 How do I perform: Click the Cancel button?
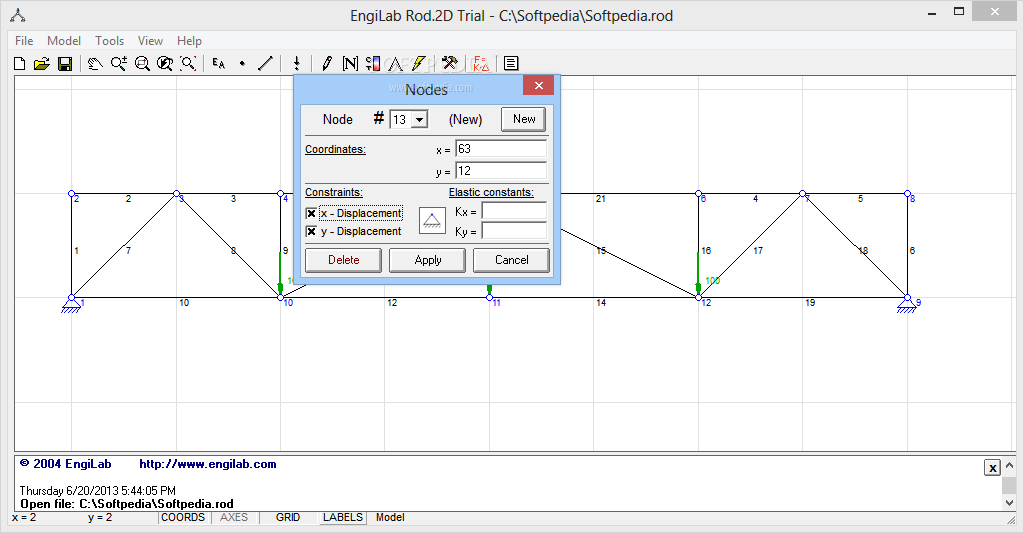(x=511, y=260)
